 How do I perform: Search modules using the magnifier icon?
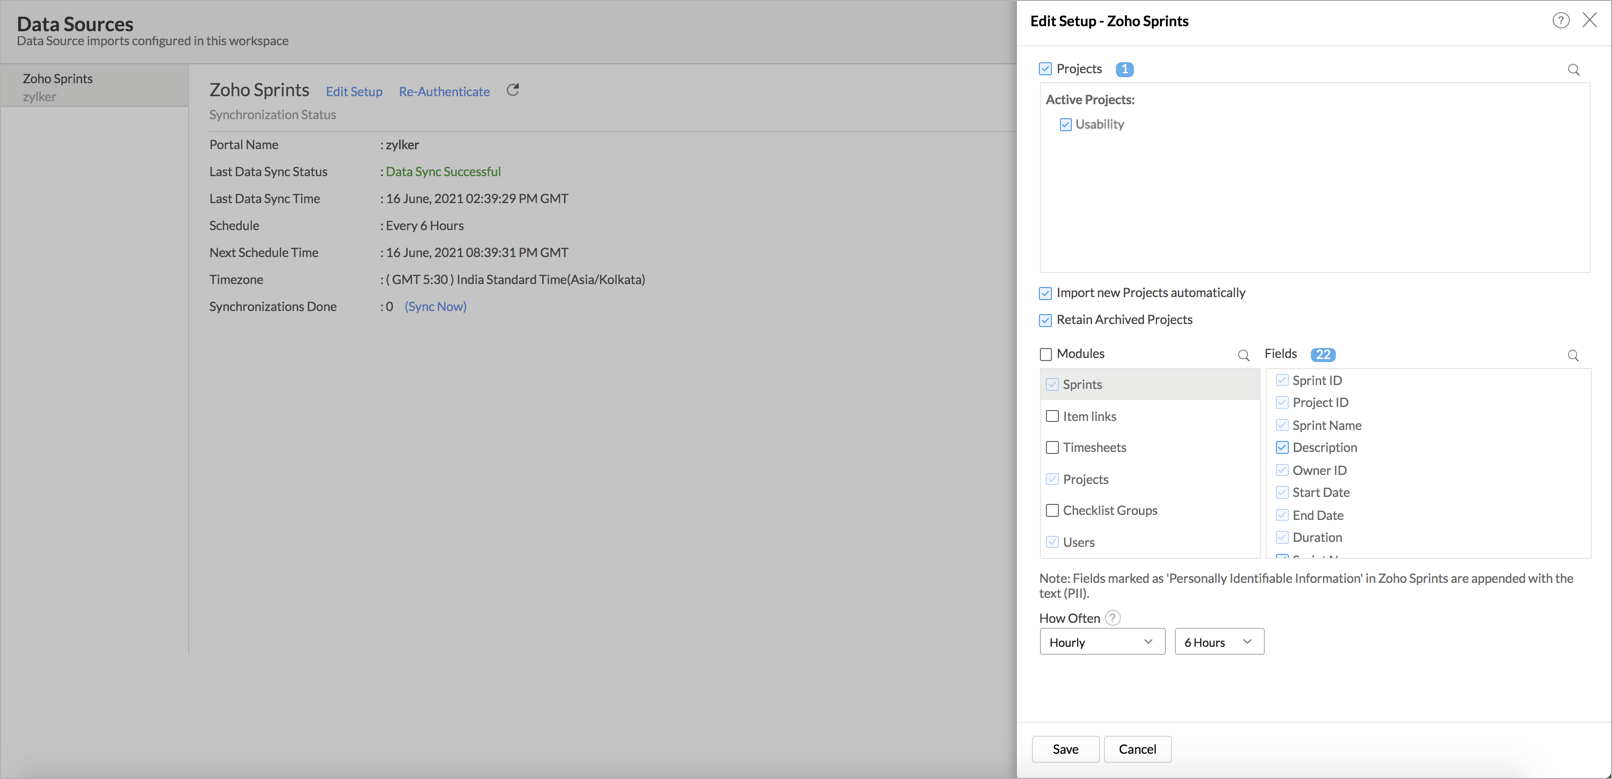pyautogui.click(x=1243, y=355)
